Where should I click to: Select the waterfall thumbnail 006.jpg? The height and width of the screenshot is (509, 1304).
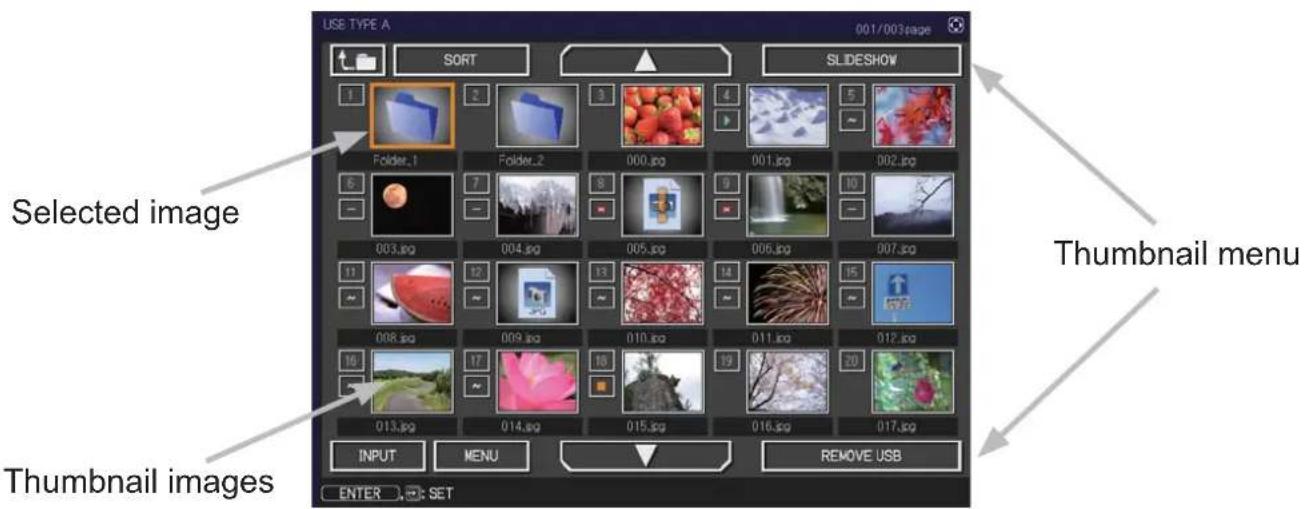point(788,204)
